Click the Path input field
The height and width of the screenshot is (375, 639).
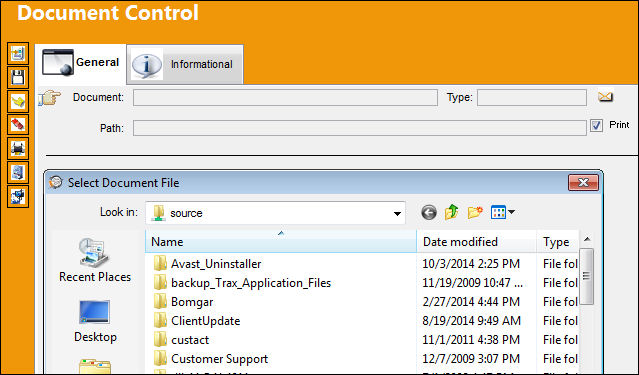point(360,128)
